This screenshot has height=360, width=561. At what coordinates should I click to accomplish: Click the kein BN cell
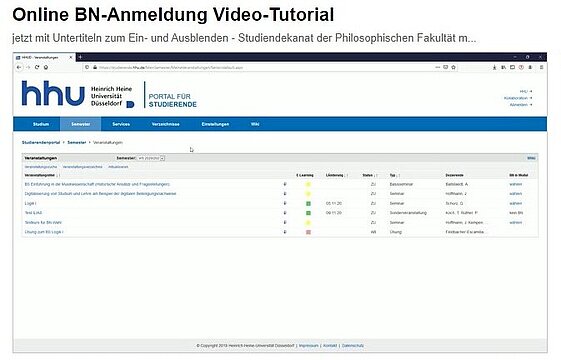tap(516, 213)
